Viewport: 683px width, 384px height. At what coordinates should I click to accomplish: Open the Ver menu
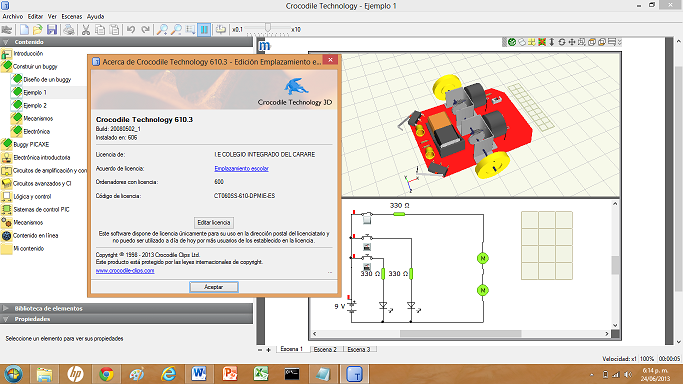click(x=52, y=17)
